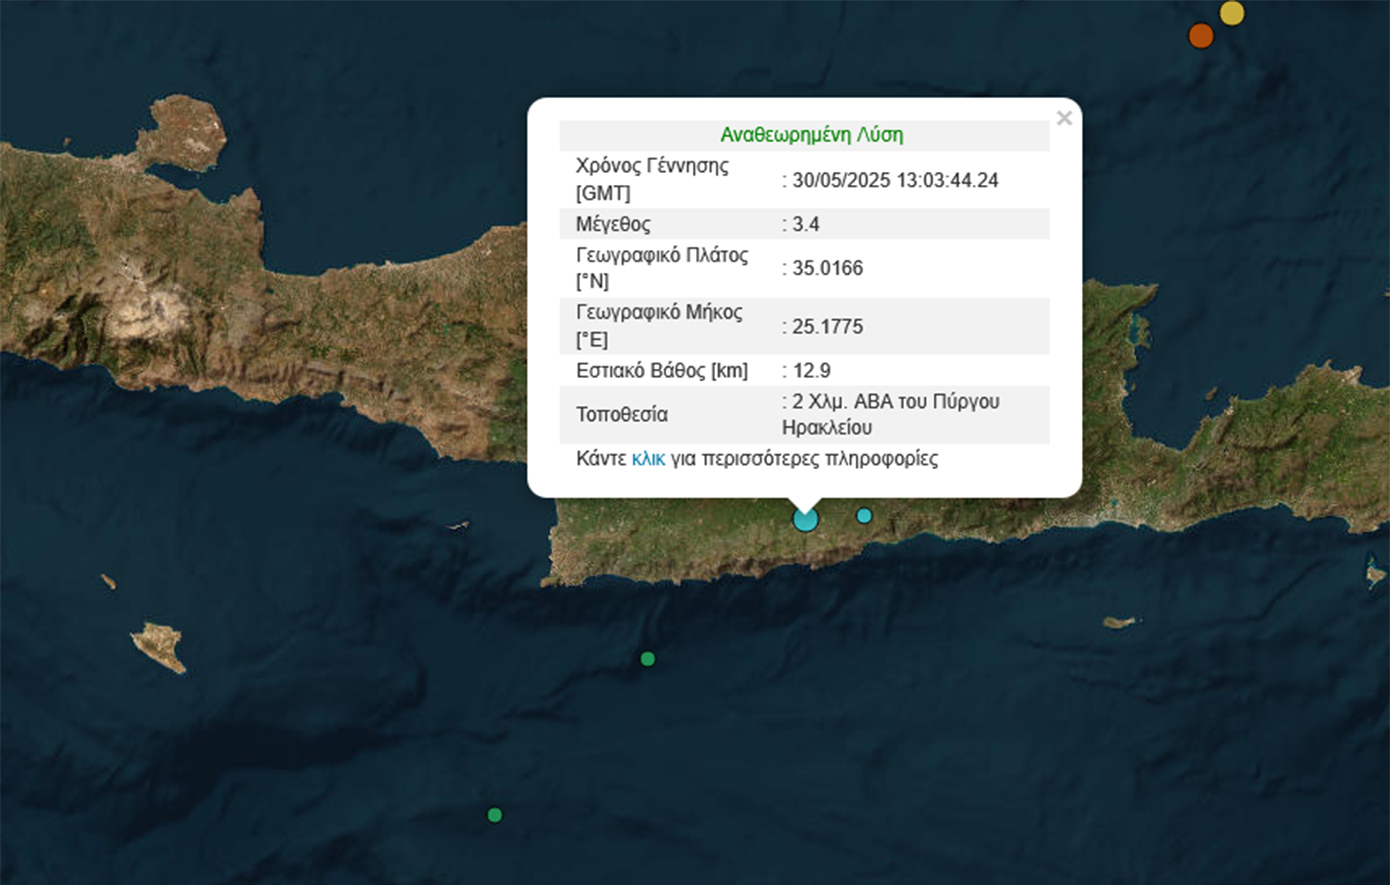Click the latitude value 35.0166
Image resolution: width=1390 pixels, height=885 pixels.
pos(827,268)
